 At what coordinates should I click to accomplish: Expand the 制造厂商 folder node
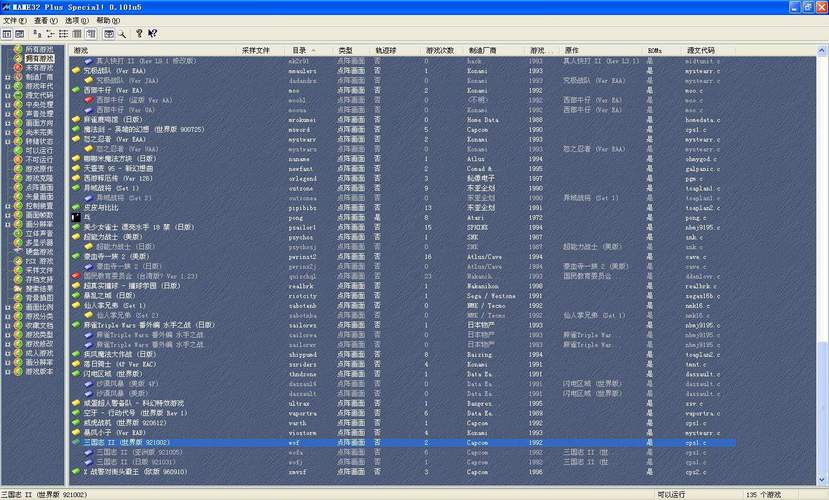point(7,77)
